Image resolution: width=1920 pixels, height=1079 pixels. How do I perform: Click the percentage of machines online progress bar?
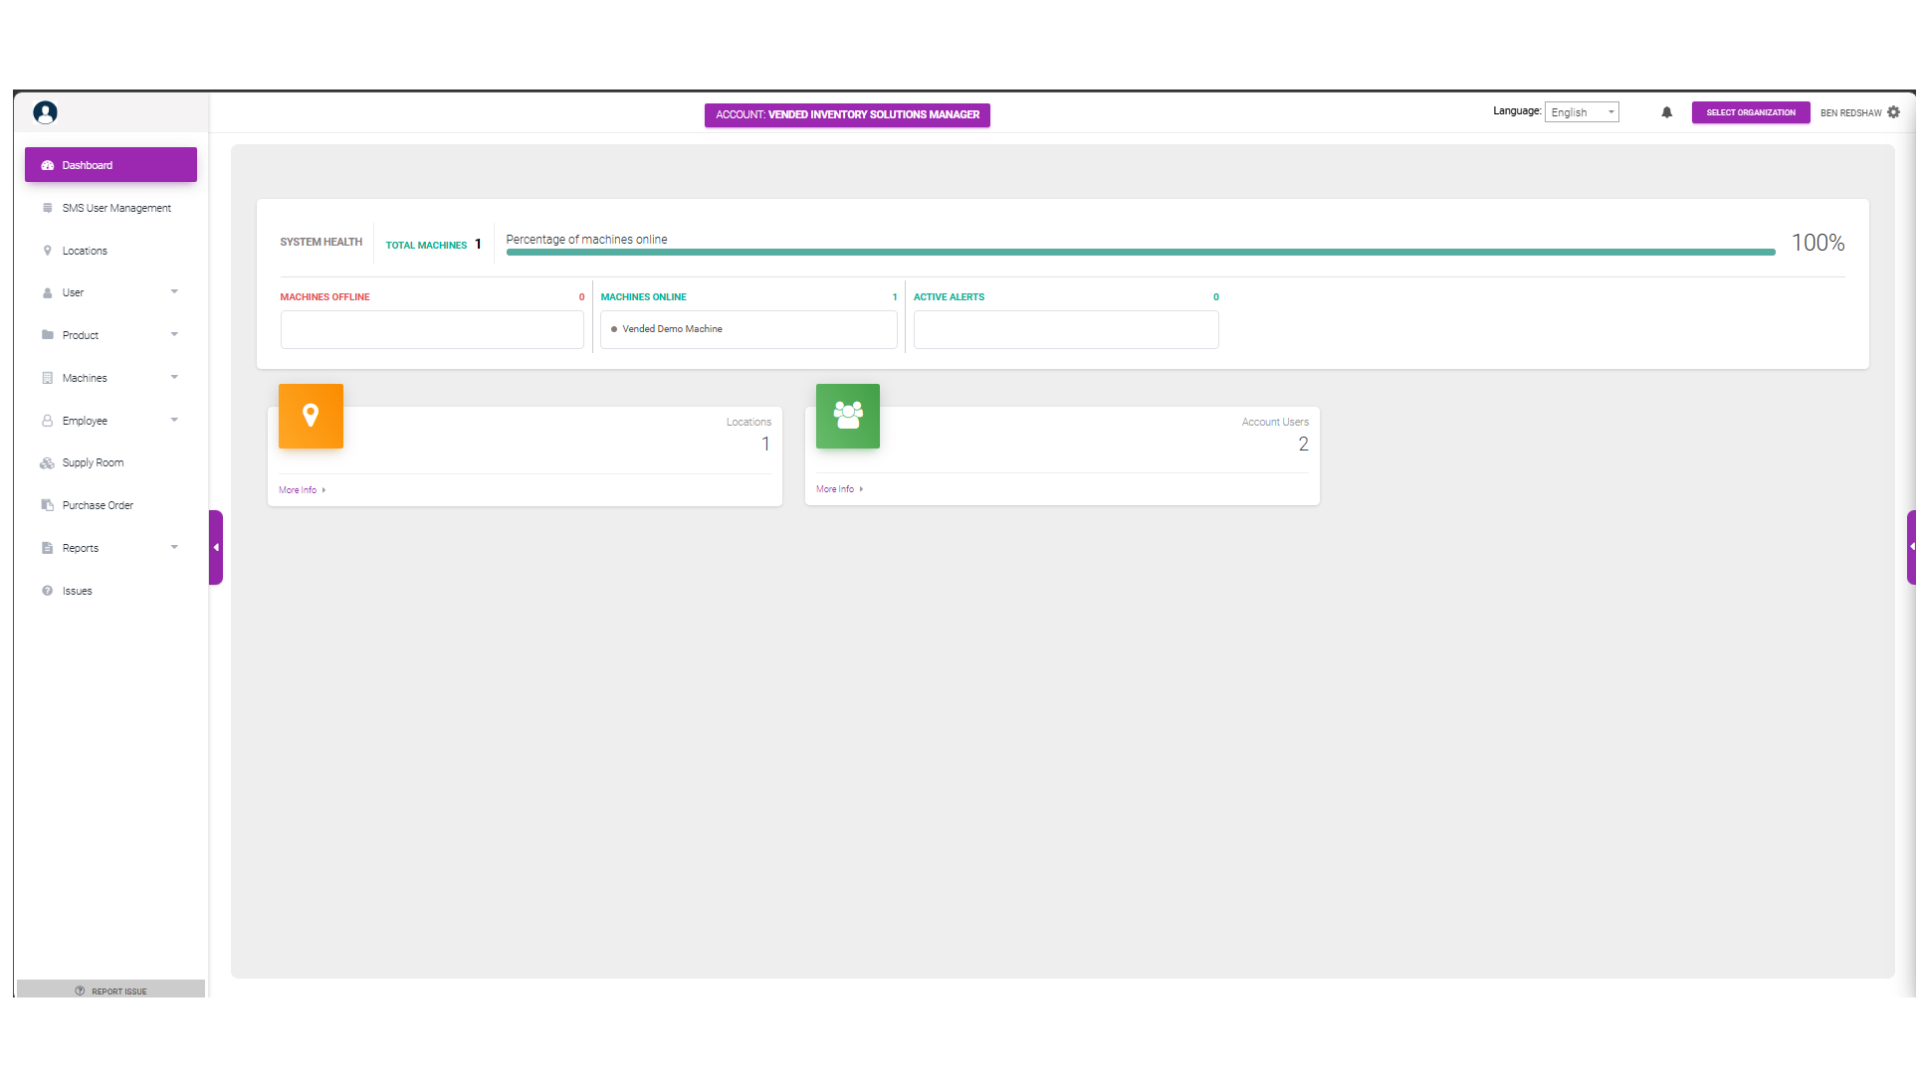point(1140,252)
